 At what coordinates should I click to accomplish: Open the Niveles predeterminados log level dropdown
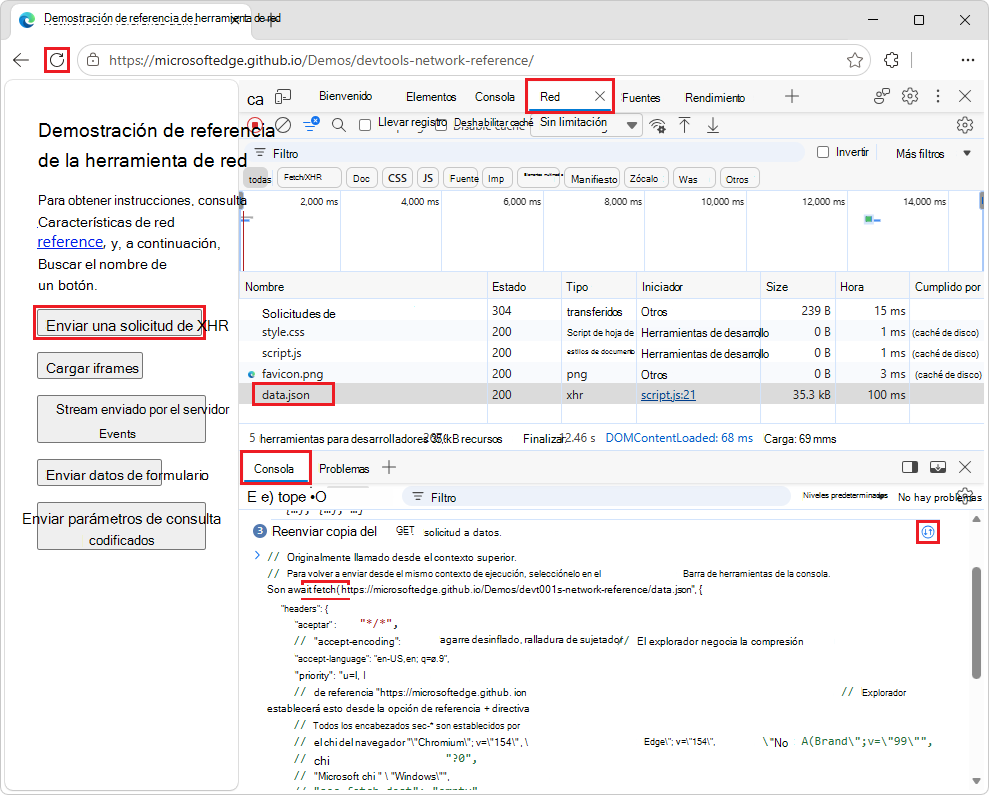coord(845,496)
